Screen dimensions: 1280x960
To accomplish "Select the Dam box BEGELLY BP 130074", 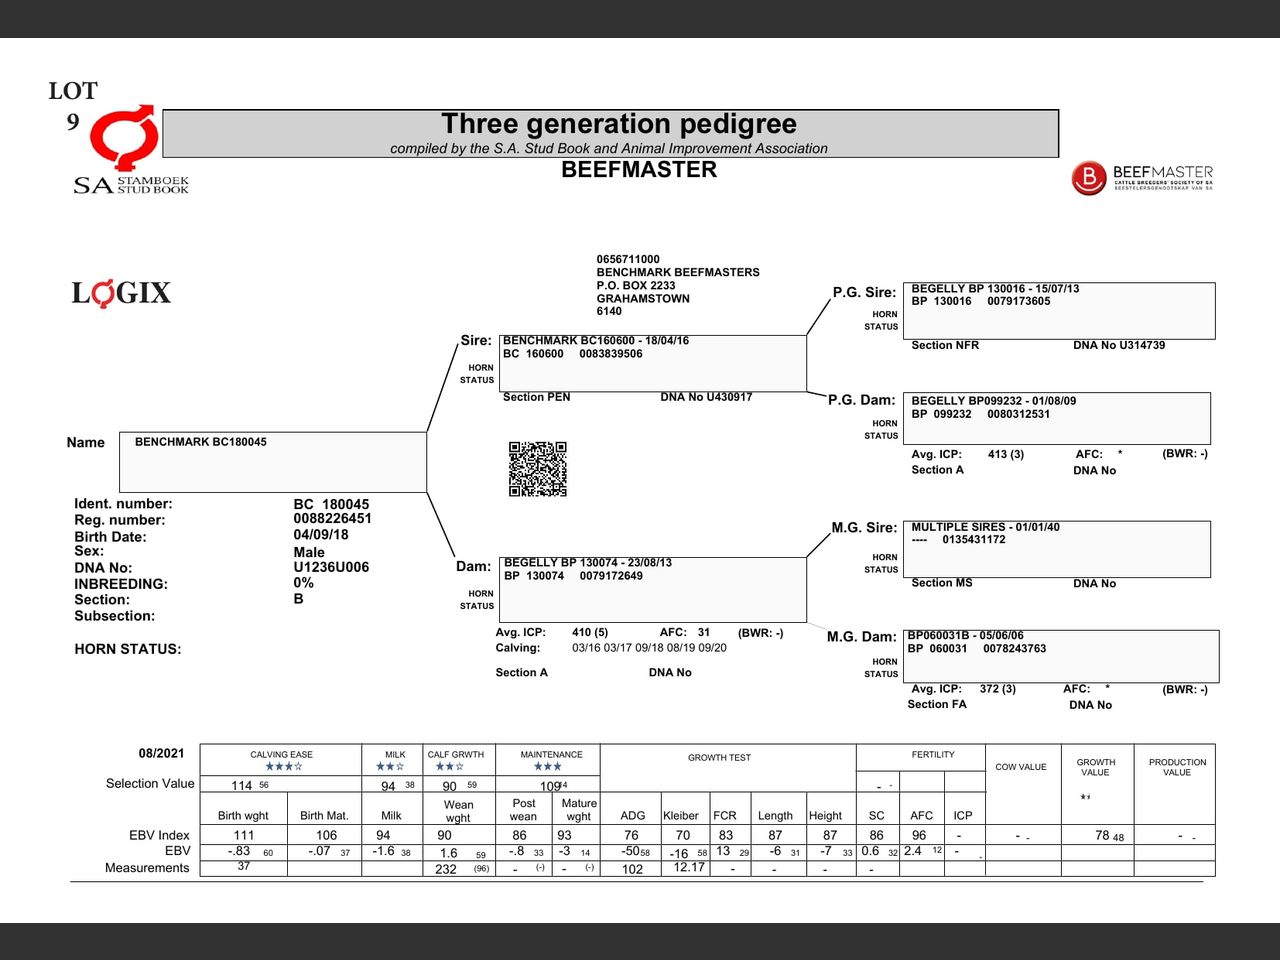I will point(652,589).
